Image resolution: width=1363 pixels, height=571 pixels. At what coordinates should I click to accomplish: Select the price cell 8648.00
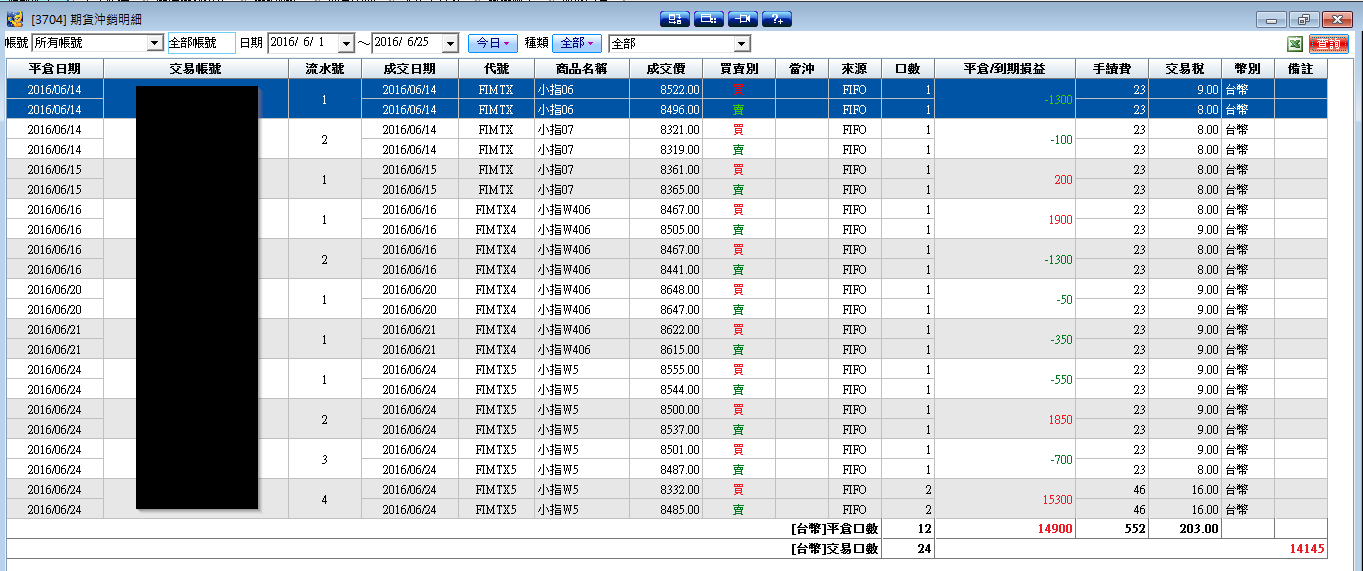667,289
